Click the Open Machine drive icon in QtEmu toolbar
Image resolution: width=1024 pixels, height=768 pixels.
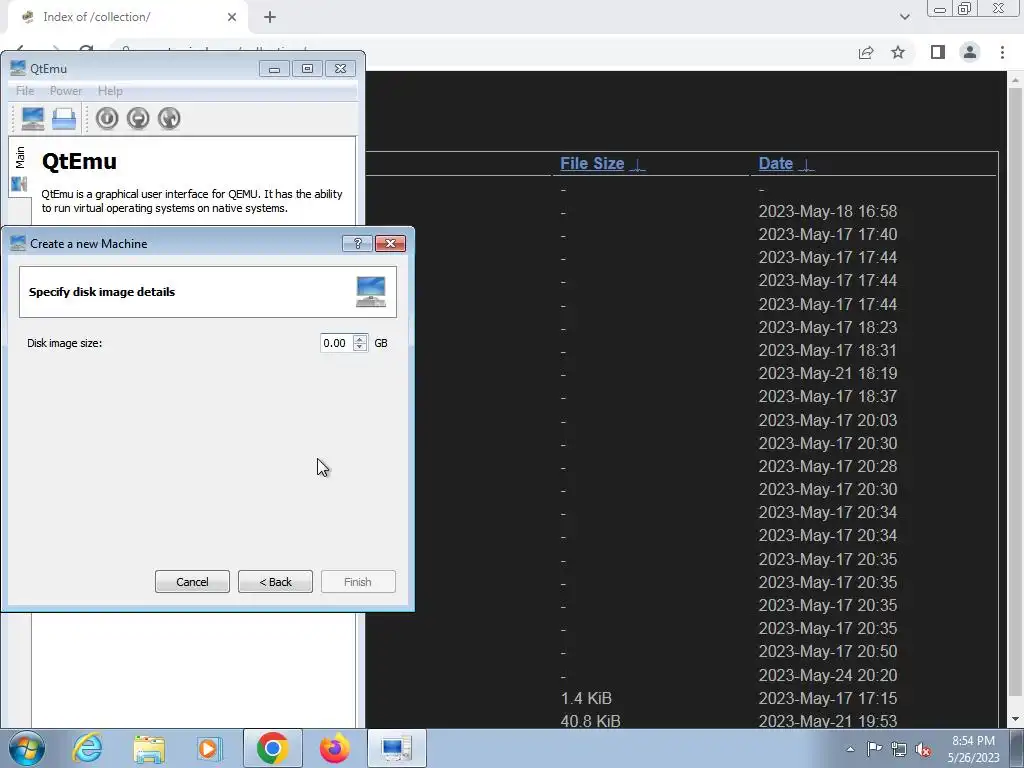point(64,118)
